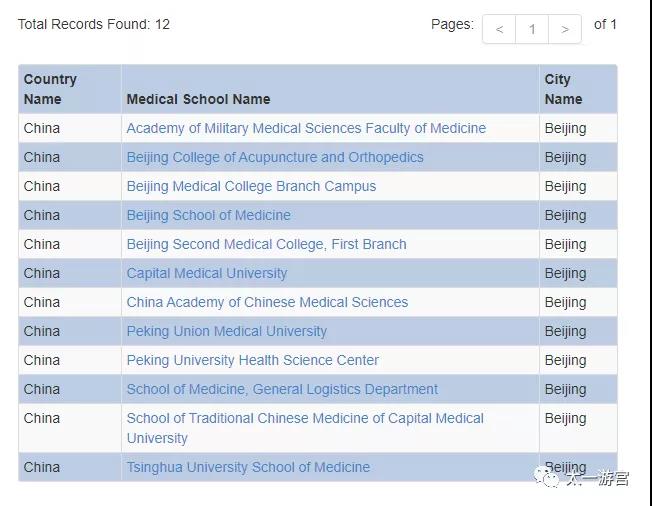This screenshot has width=652, height=506.
Task: Open Academy of Military Medical Sciences link
Action: [x=306, y=128]
